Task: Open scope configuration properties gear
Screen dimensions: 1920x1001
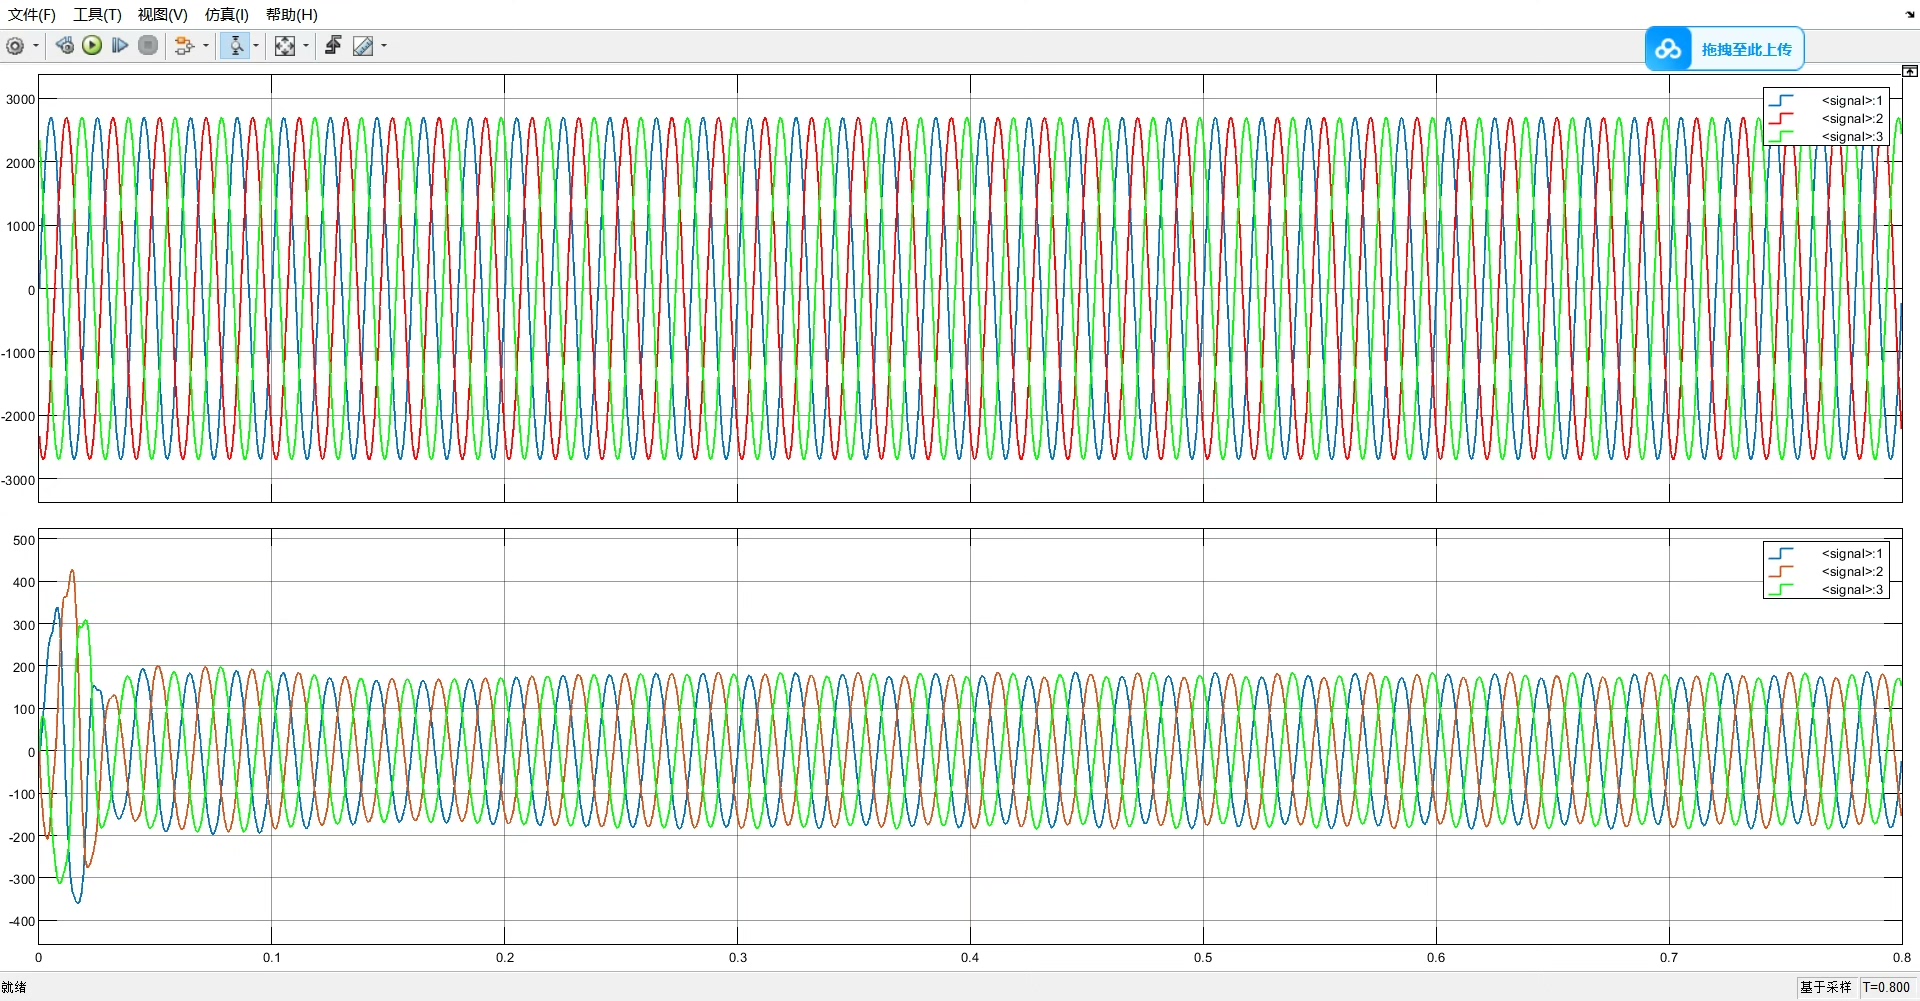Action: pyautogui.click(x=15, y=46)
